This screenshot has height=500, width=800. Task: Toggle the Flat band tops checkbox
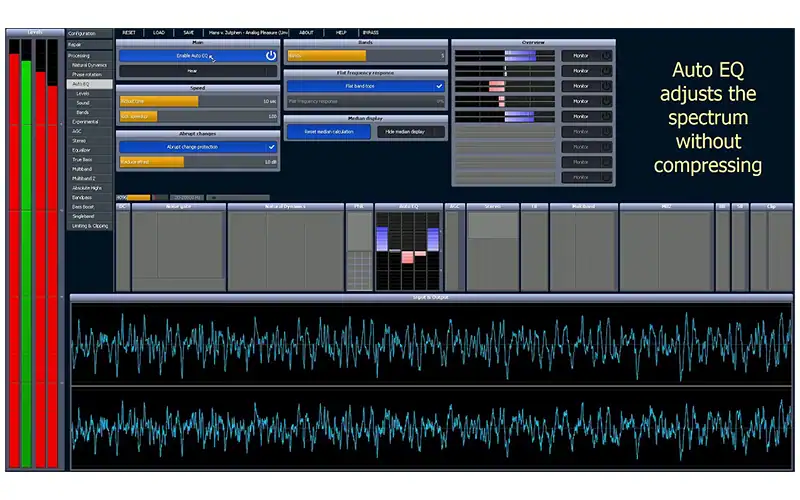pyautogui.click(x=439, y=86)
